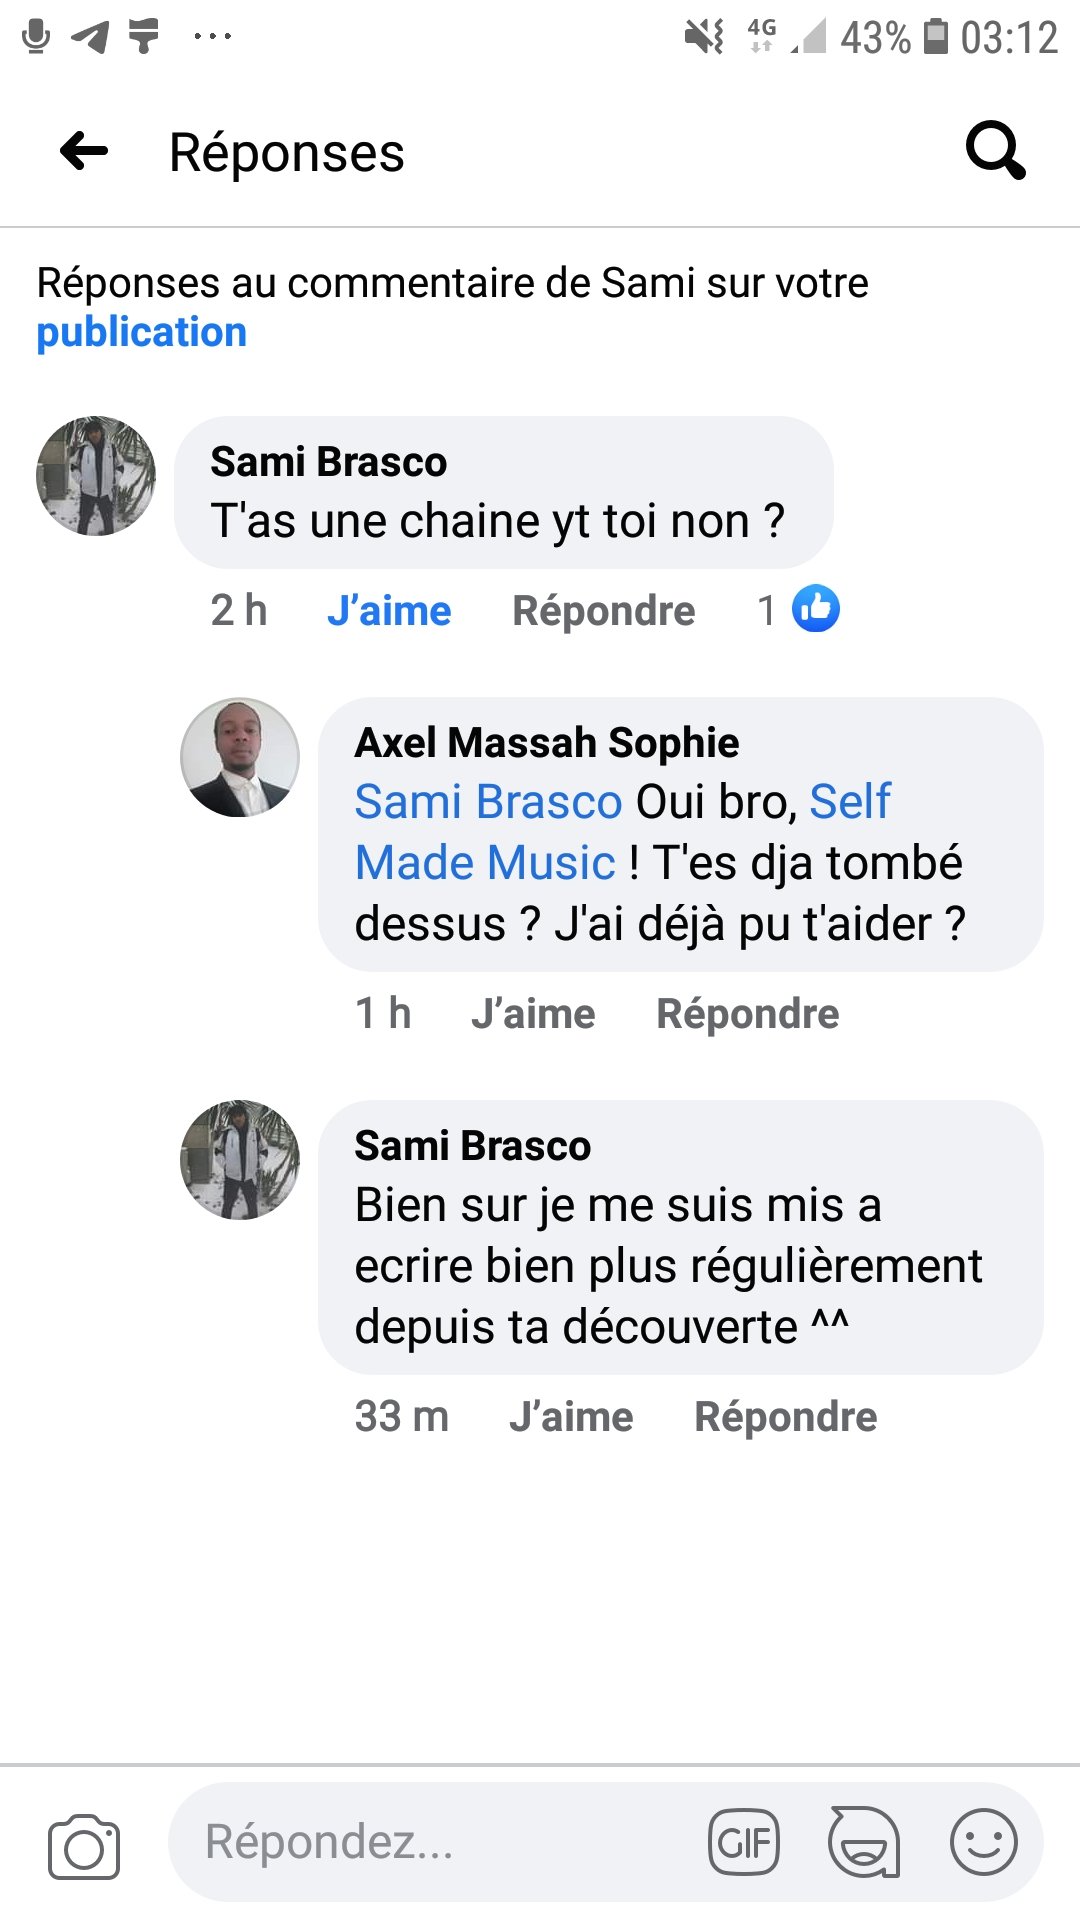Screen dimensions: 1080x1920
Task: Reply to Axel Massah Sophie's comment
Action: 748,1014
